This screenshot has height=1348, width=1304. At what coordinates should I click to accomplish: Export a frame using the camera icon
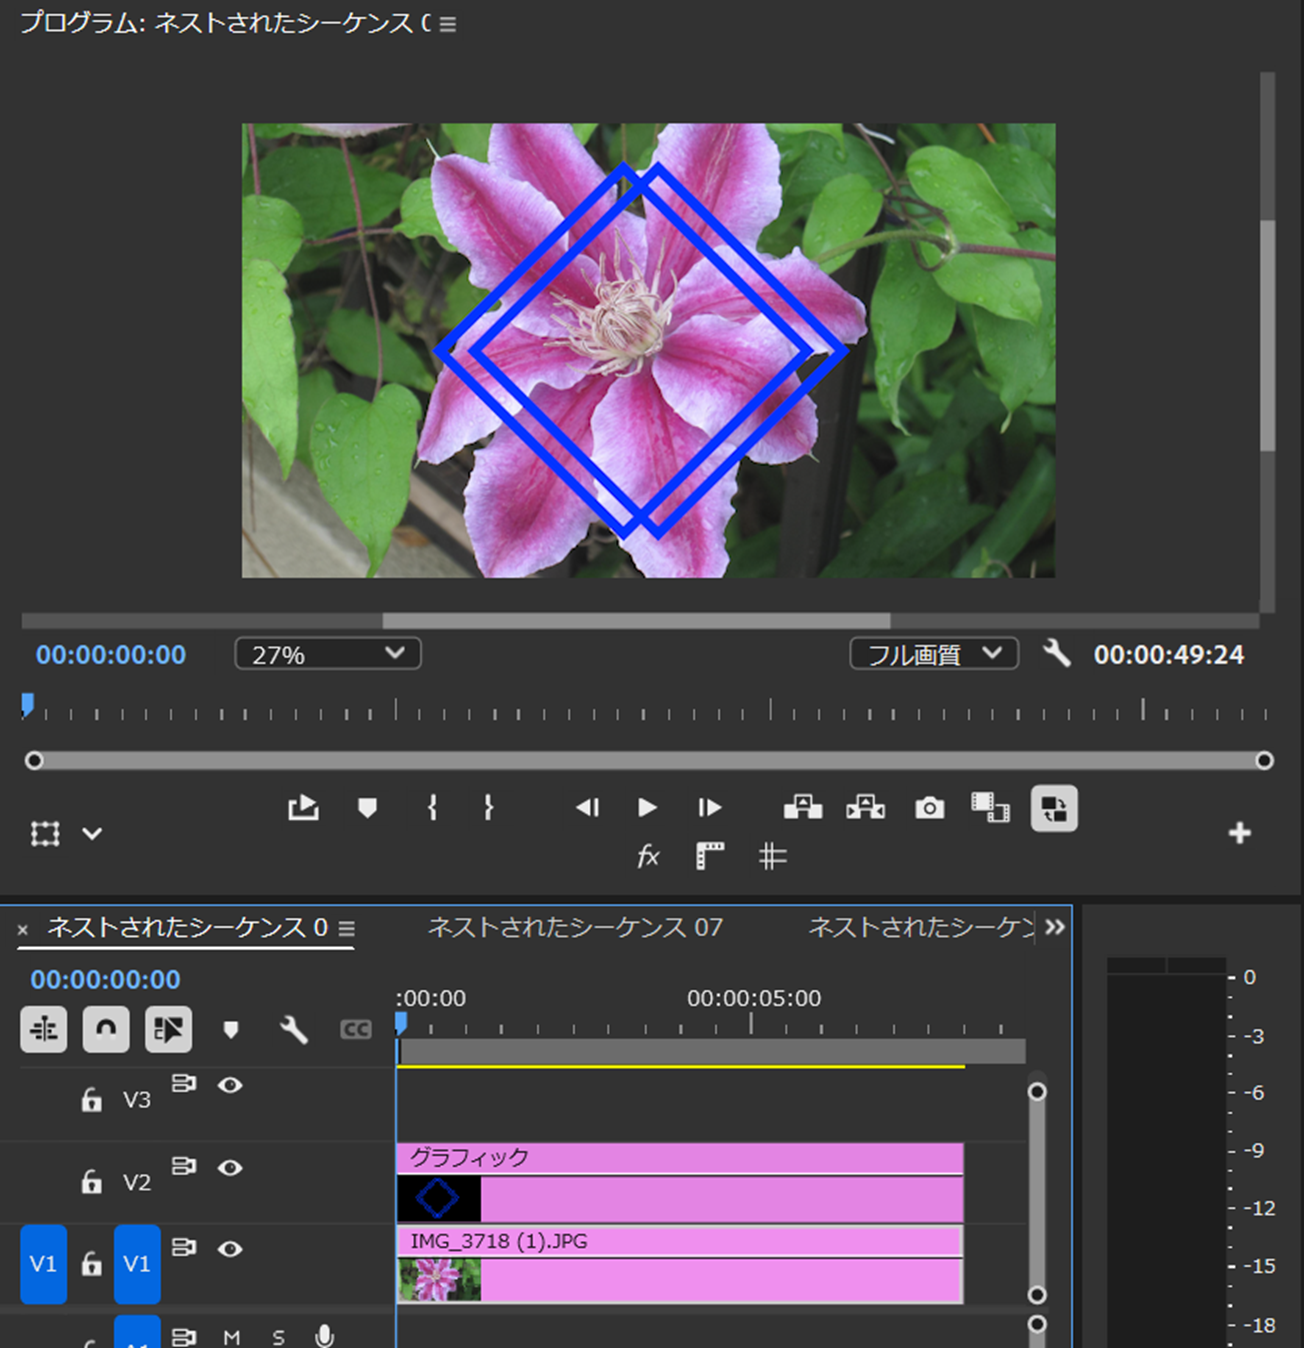pos(929,808)
